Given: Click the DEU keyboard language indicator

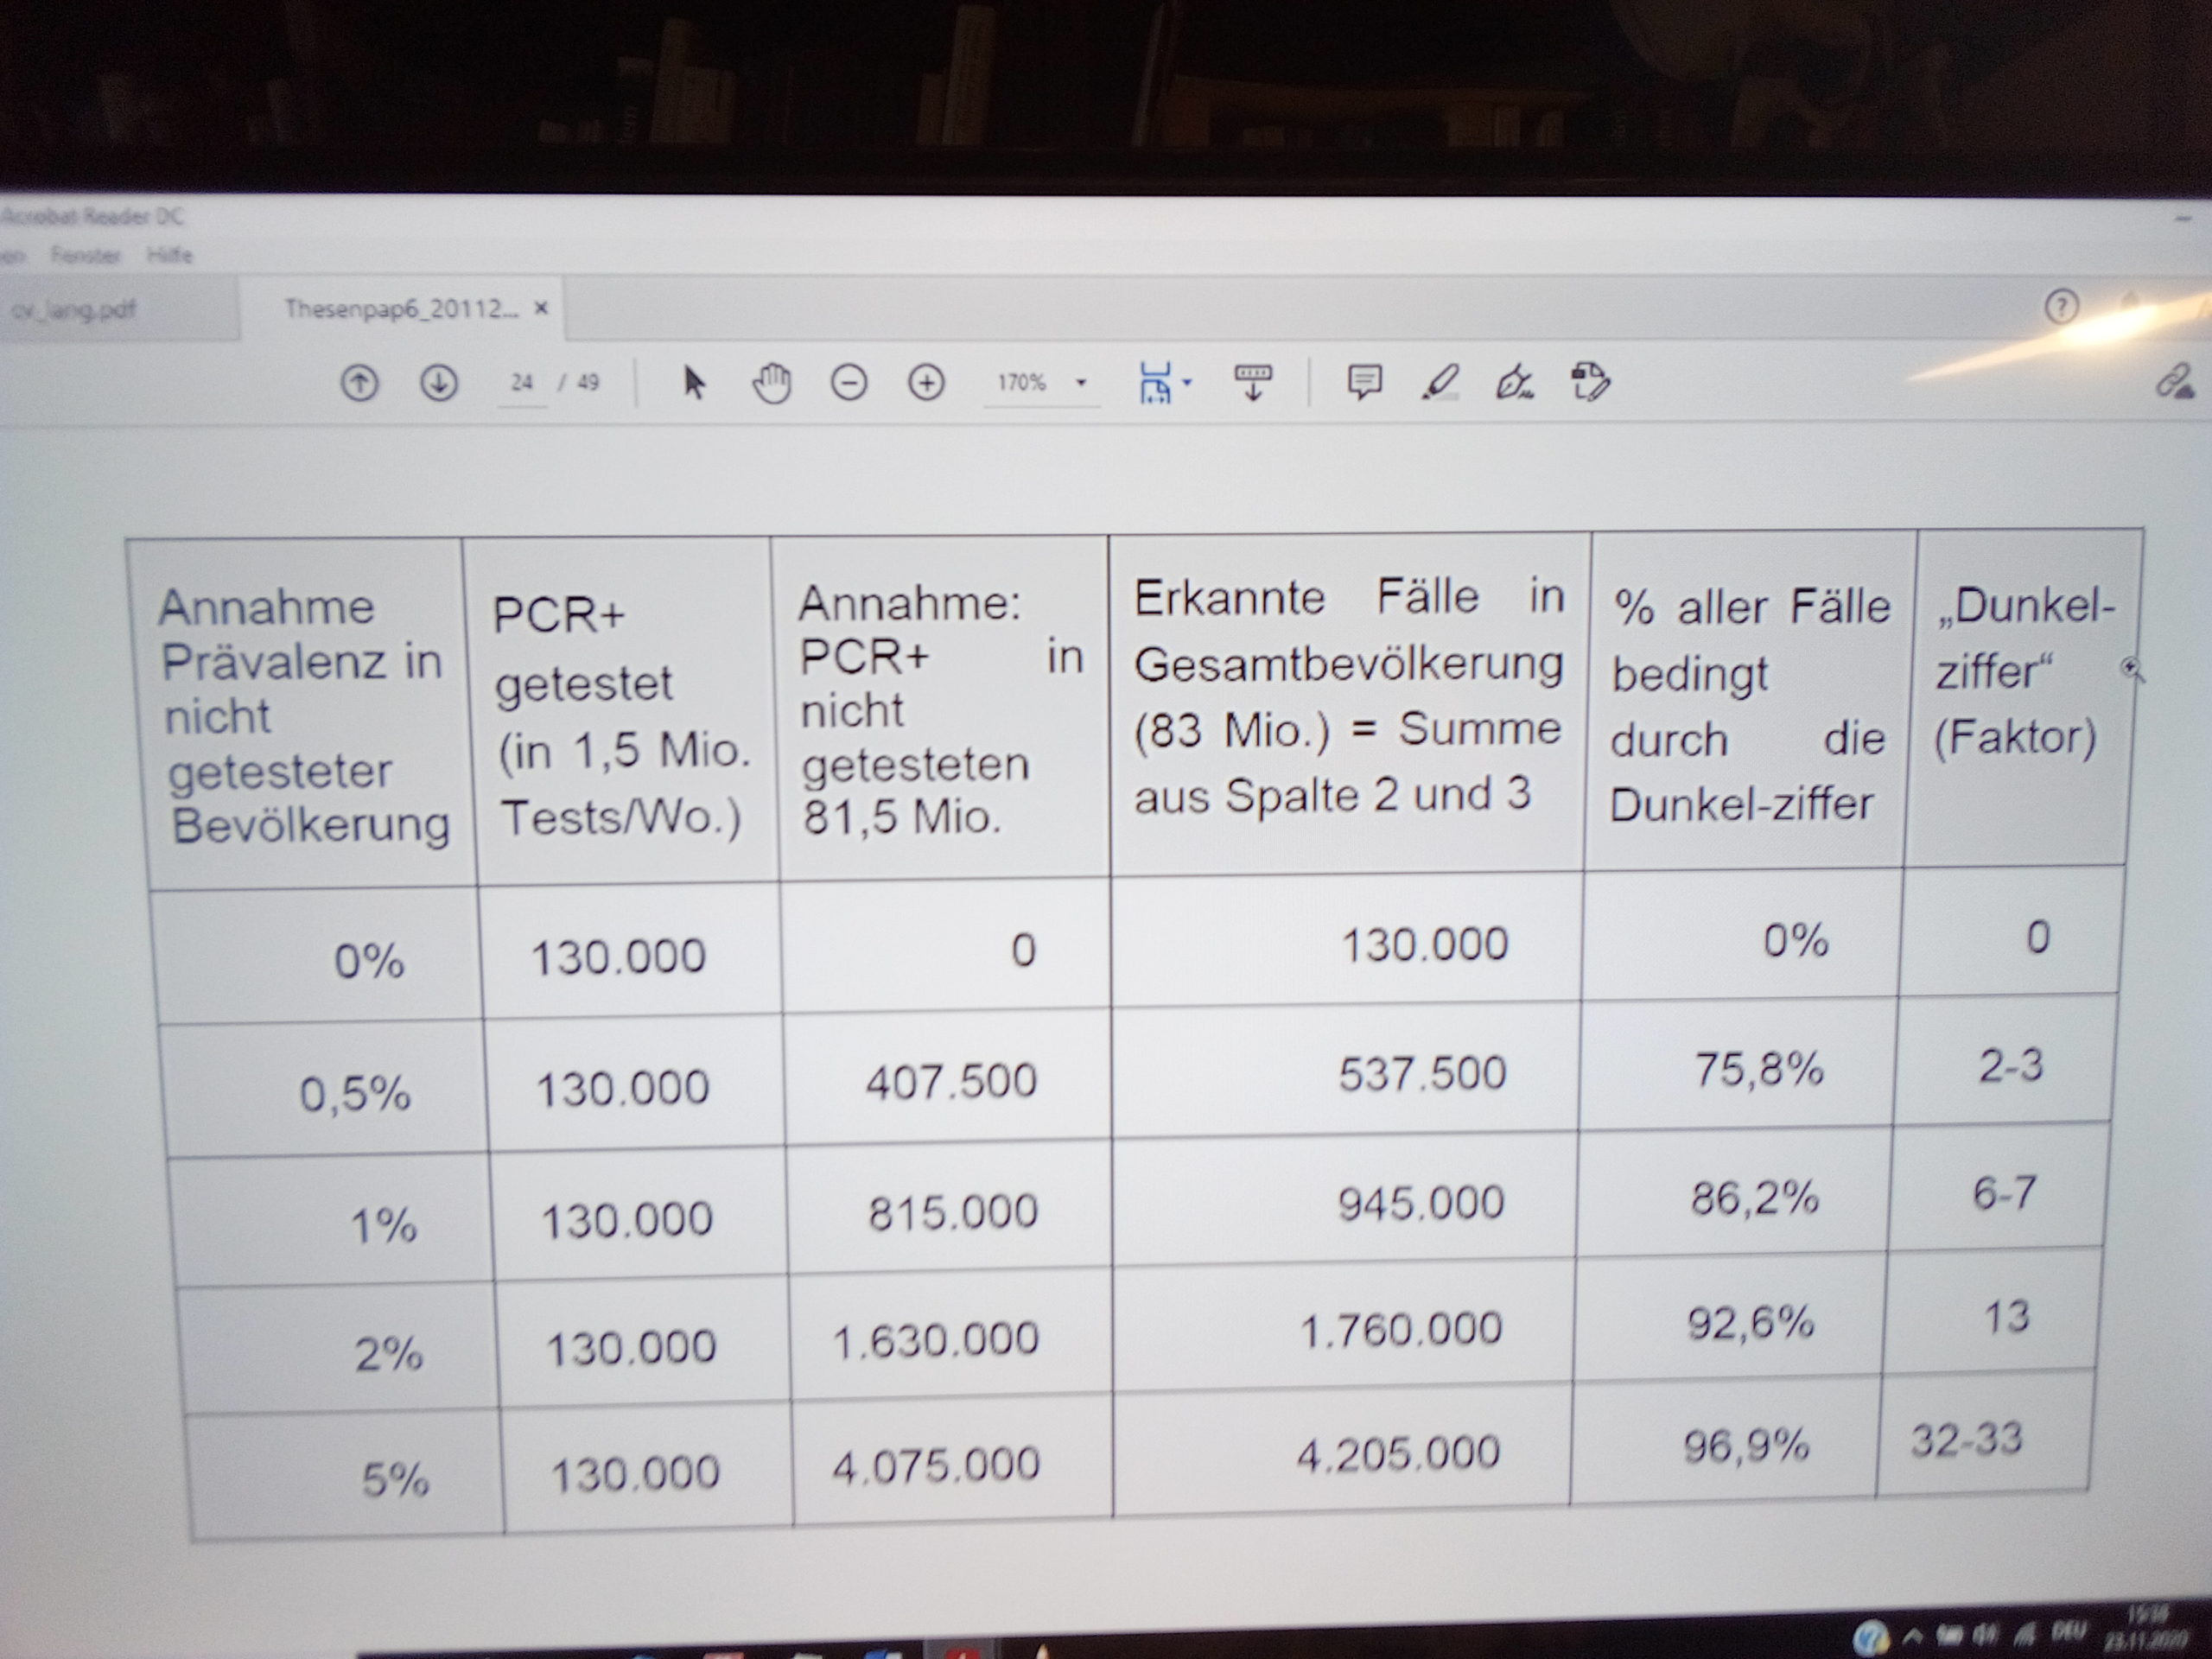Looking at the screenshot, I should (x=2068, y=1632).
